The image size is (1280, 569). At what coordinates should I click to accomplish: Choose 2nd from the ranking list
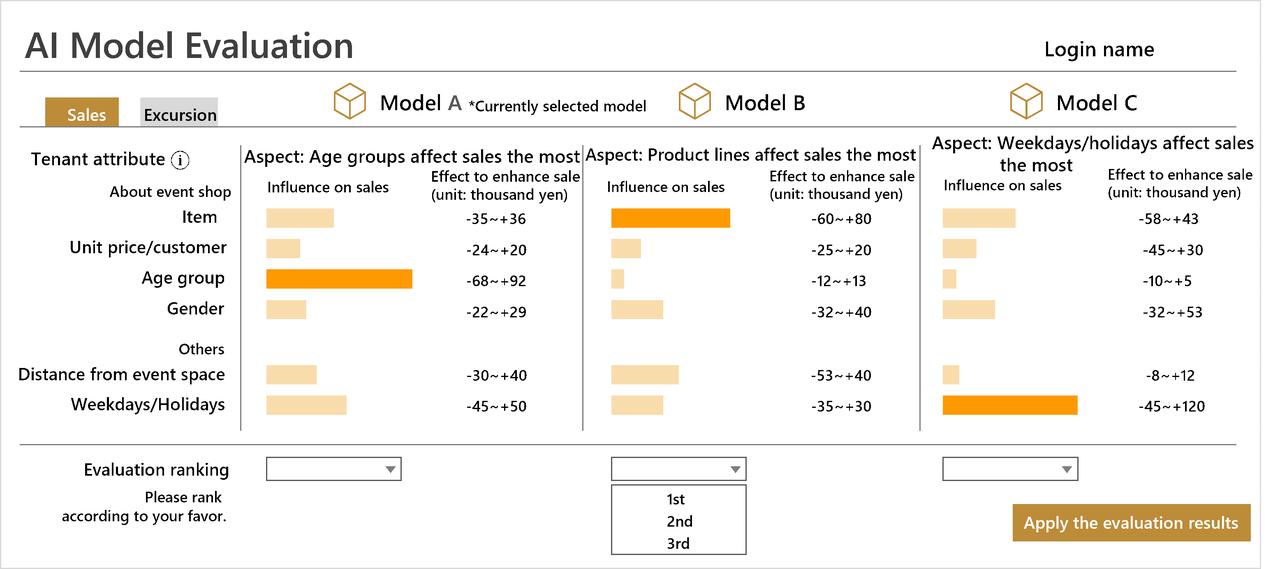pos(678,521)
